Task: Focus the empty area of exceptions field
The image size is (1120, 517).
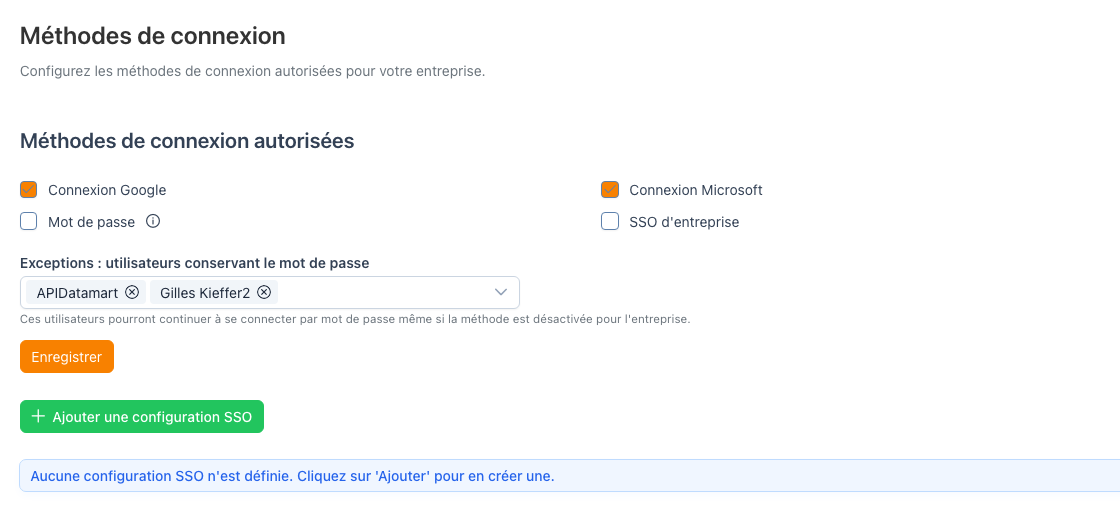Action: pyautogui.click(x=382, y=292)
